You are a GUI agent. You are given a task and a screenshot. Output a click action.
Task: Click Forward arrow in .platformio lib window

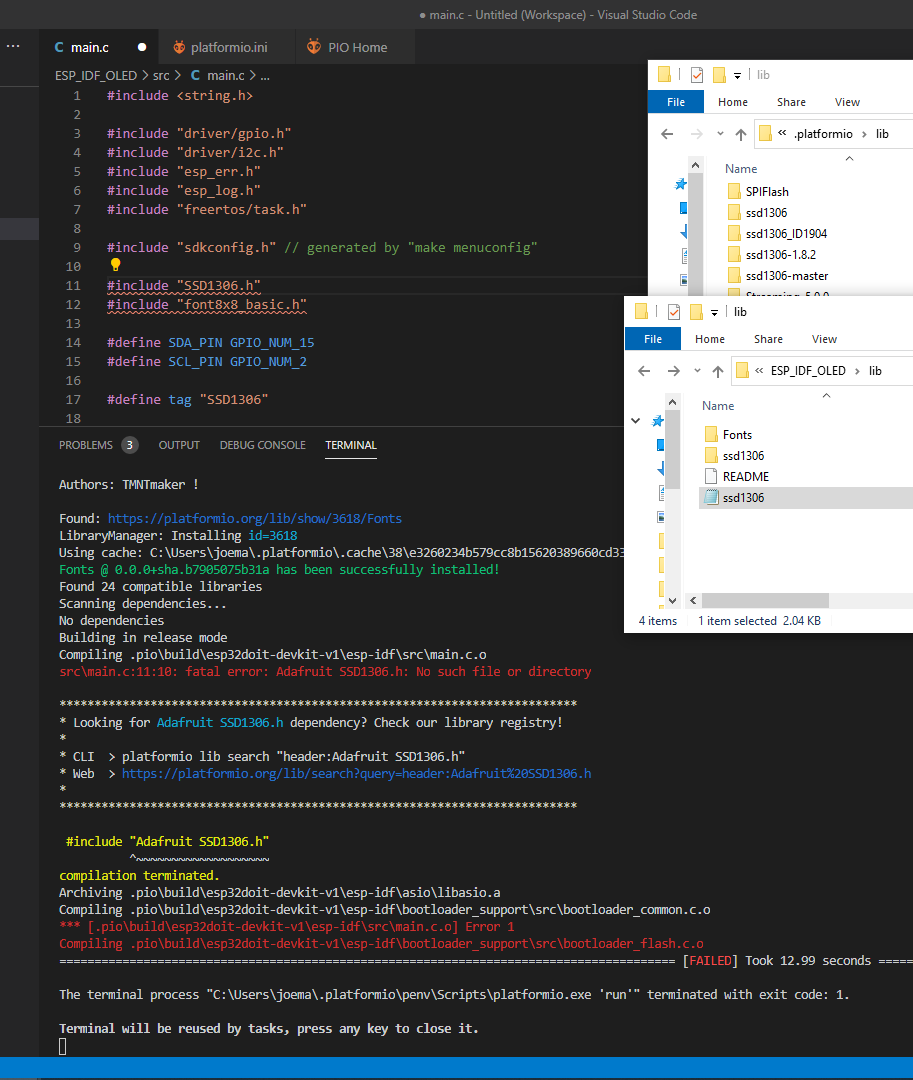click(x=696, y=134)
